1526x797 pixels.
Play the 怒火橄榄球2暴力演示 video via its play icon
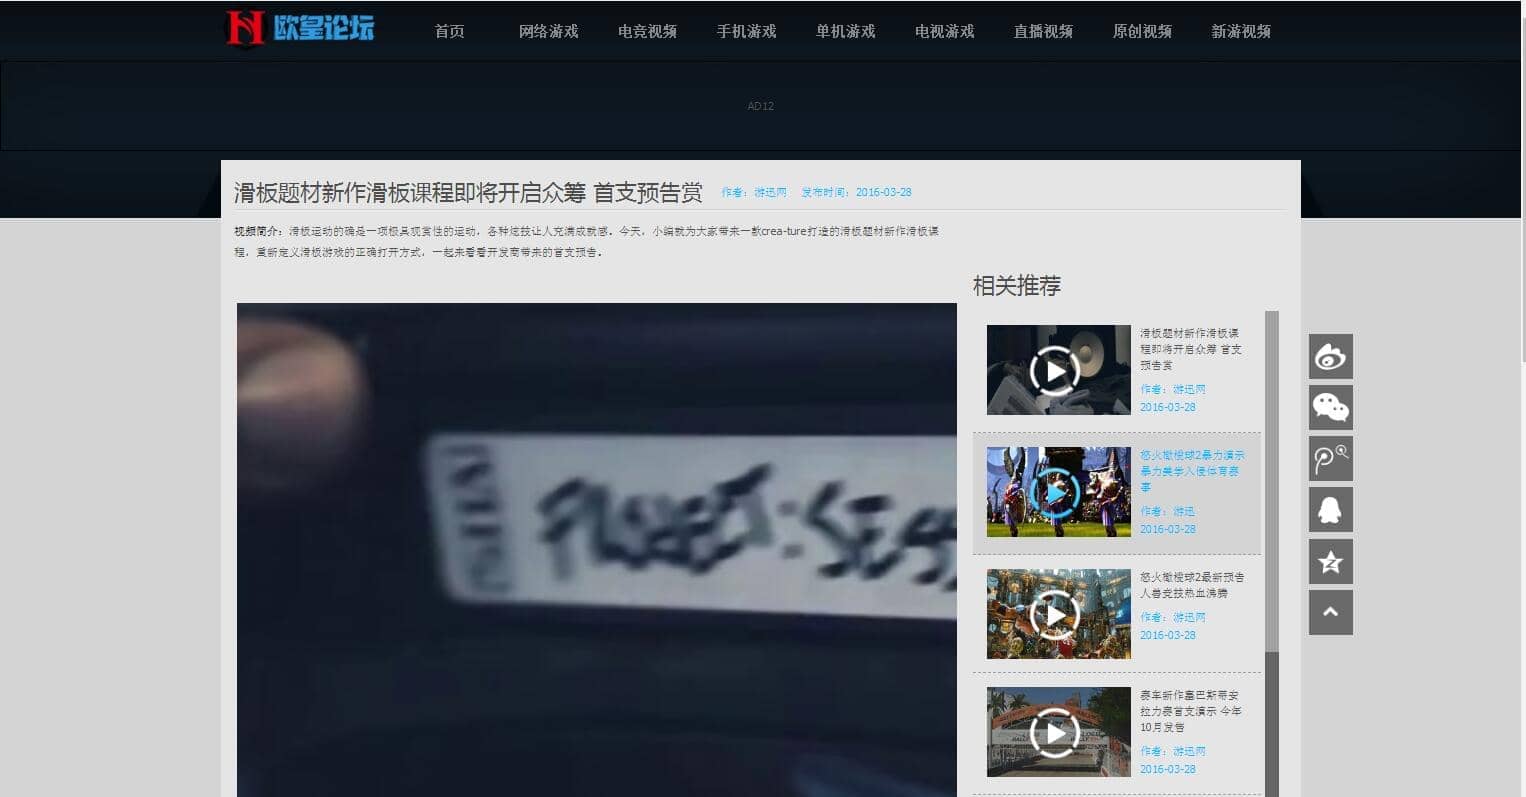point(1055,492)
